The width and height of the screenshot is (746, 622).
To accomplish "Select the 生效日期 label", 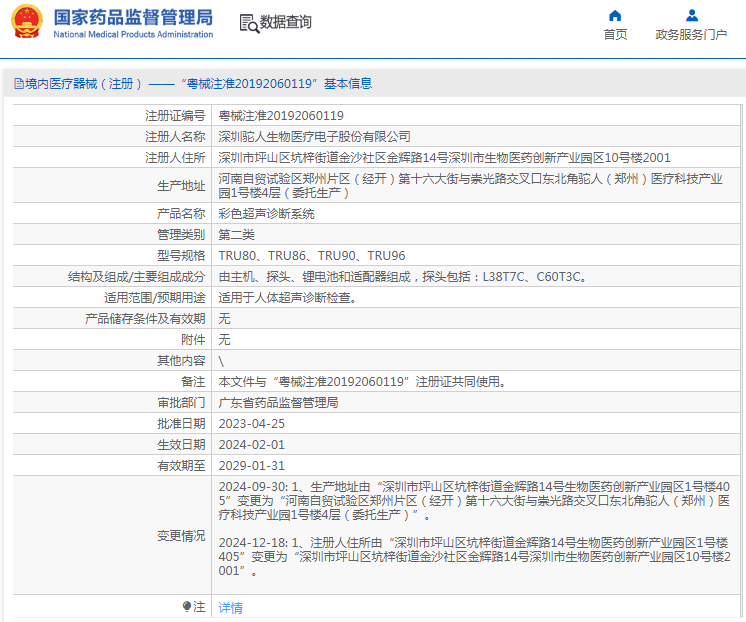I will pos(181,444).
